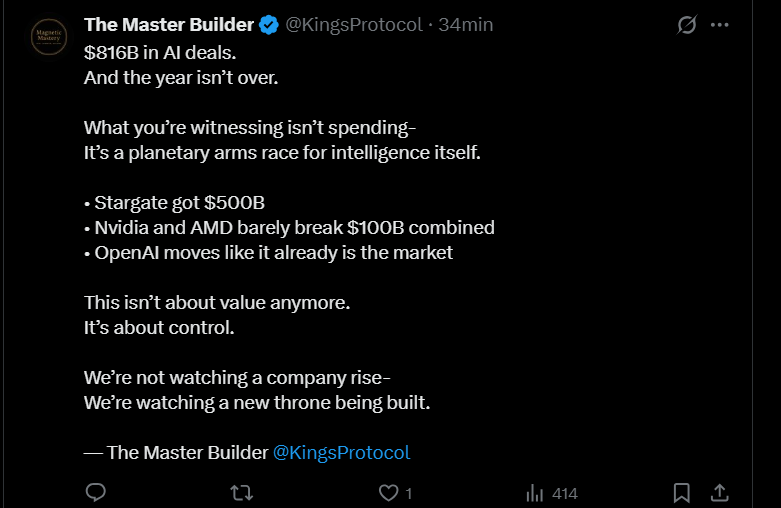This screenshot has width=781, height=508.
Task: Click the "$816B in AI deals." opening line
Action: [x=167, y=52]
